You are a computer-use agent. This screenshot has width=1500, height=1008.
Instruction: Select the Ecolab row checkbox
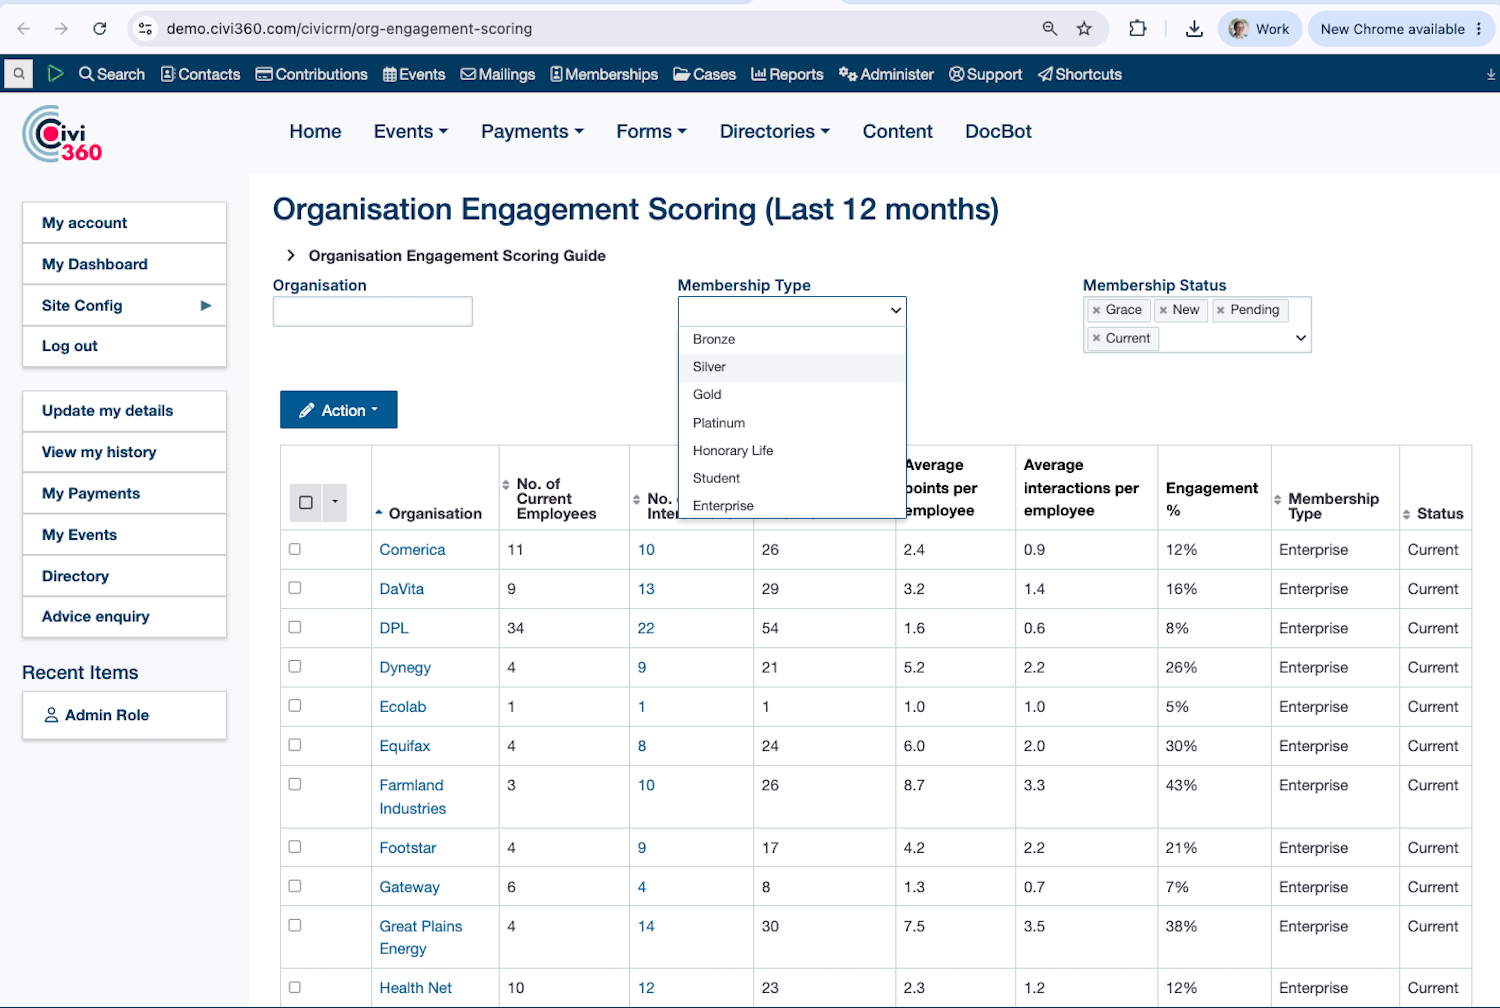tap(295, 706)
